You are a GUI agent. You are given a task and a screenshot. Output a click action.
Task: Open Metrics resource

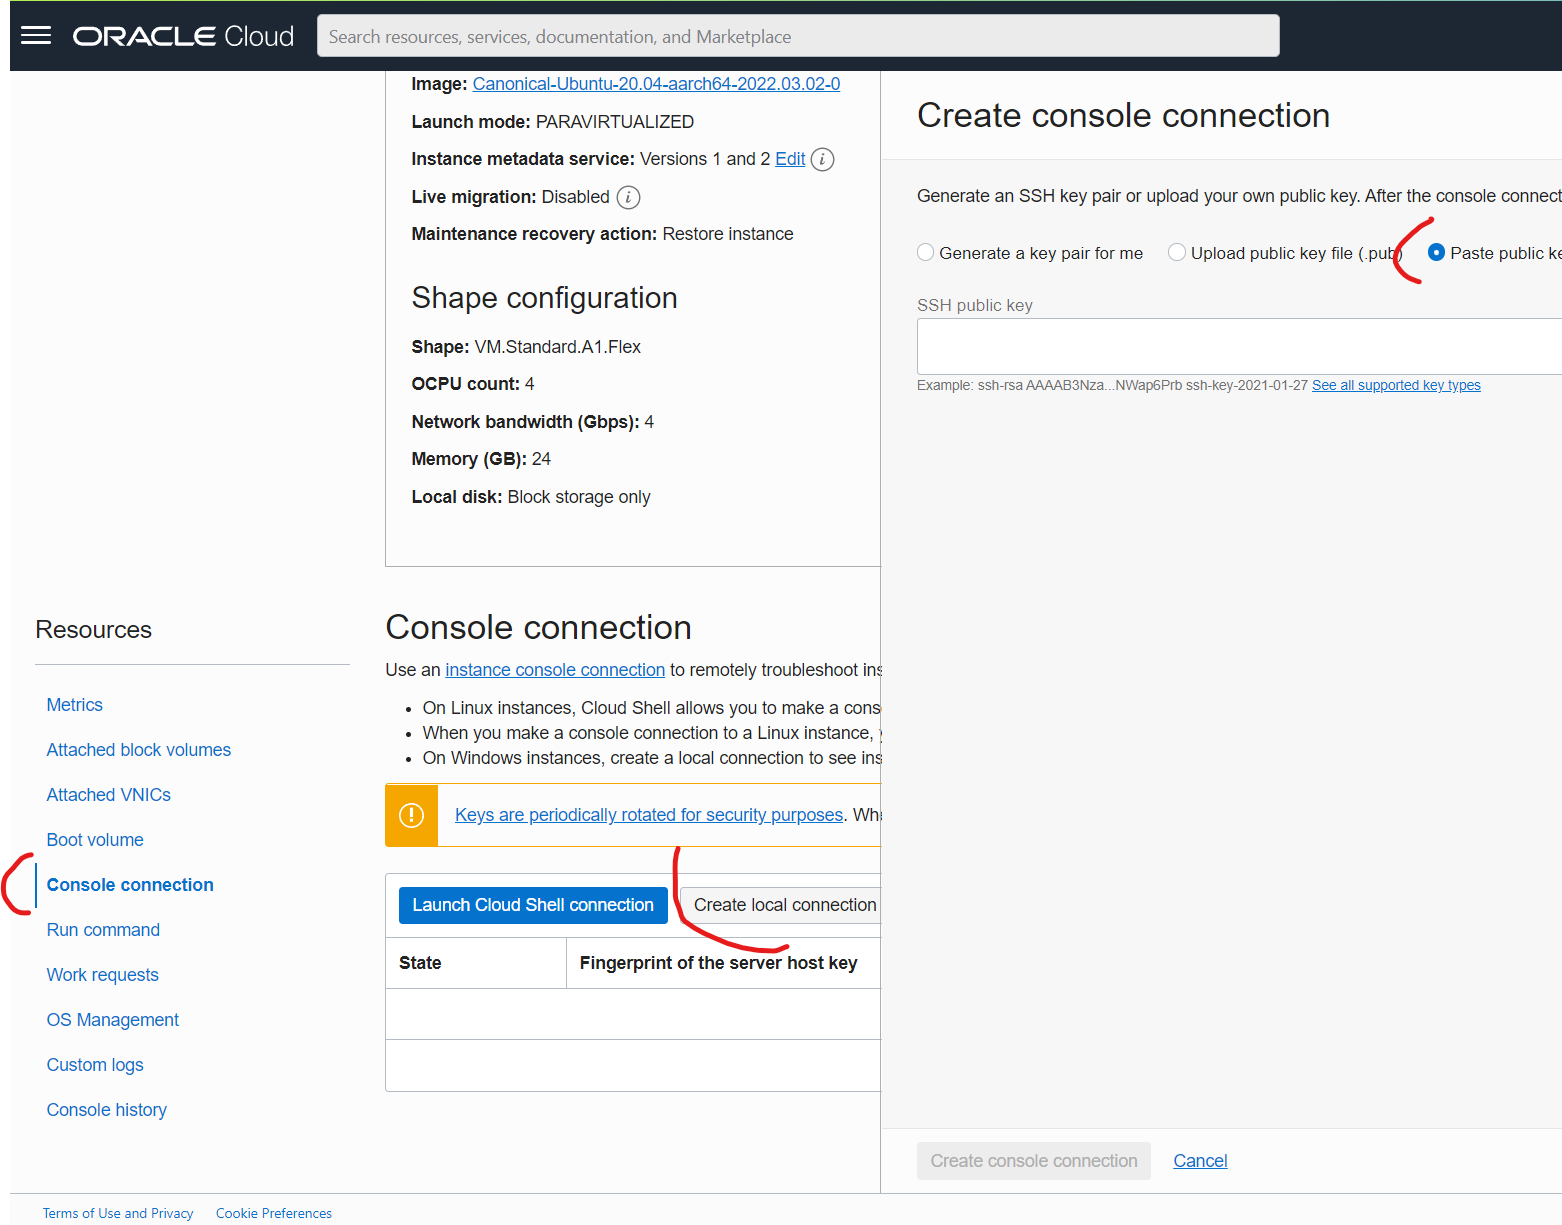tap(75, 705)
